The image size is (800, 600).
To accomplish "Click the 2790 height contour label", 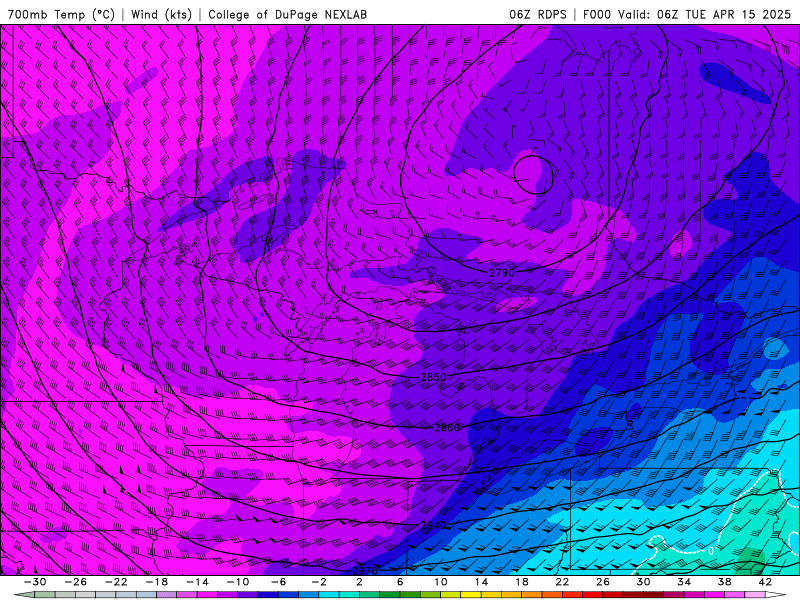I will point(502,273).
